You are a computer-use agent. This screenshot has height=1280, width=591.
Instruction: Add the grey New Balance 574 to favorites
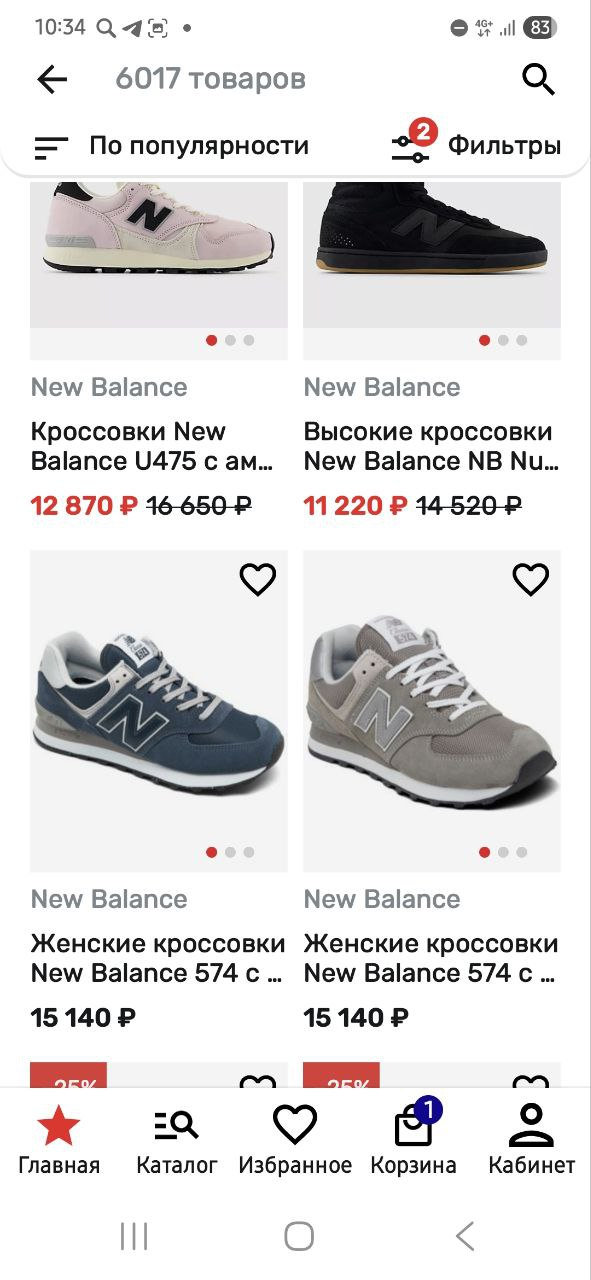pos(531,579)
